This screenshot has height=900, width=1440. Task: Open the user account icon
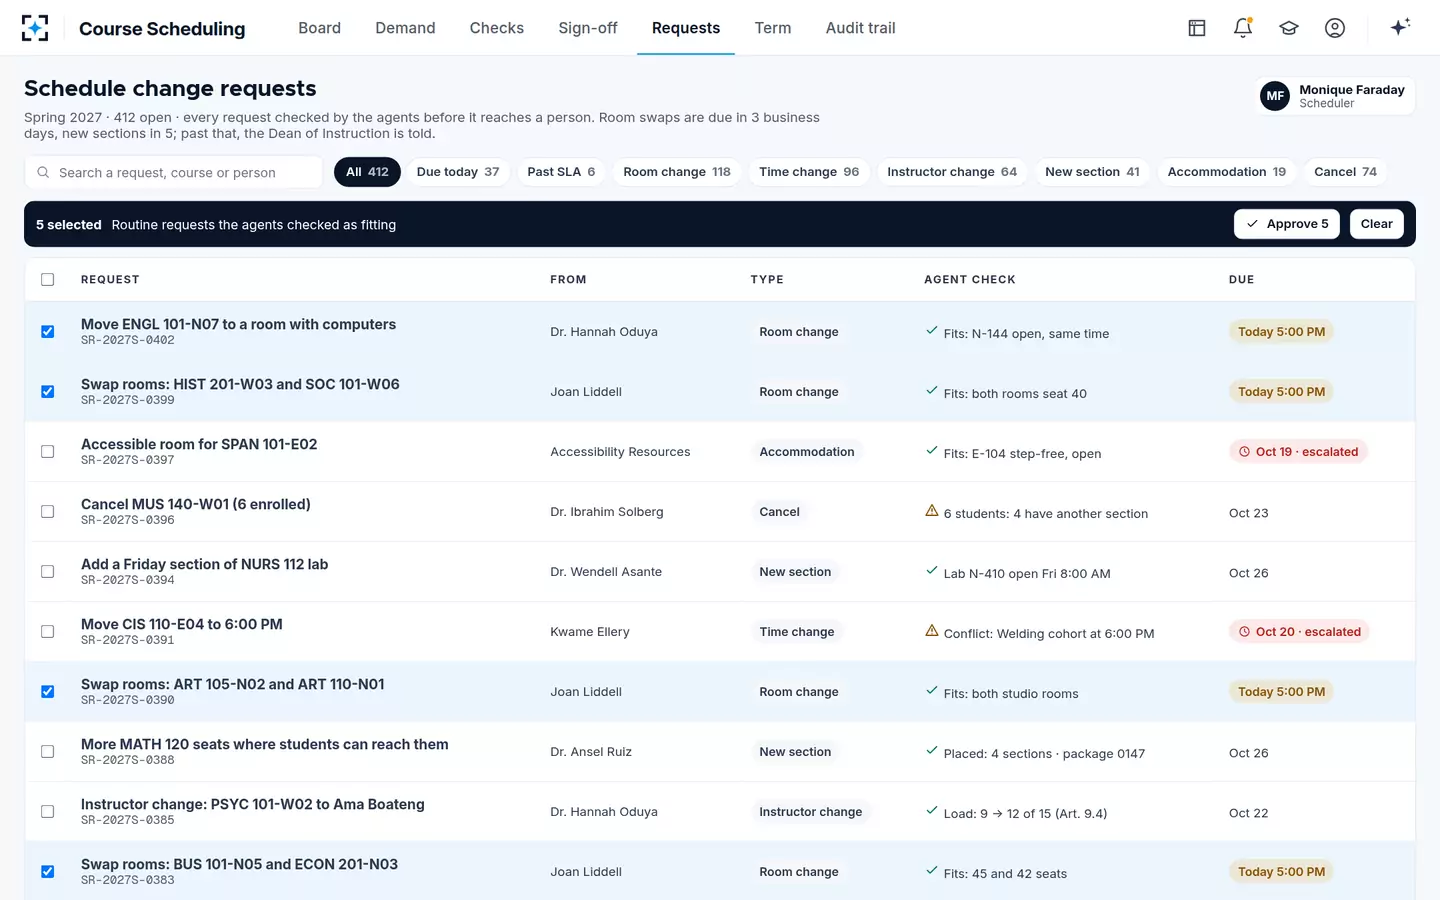pos(1335,28)
